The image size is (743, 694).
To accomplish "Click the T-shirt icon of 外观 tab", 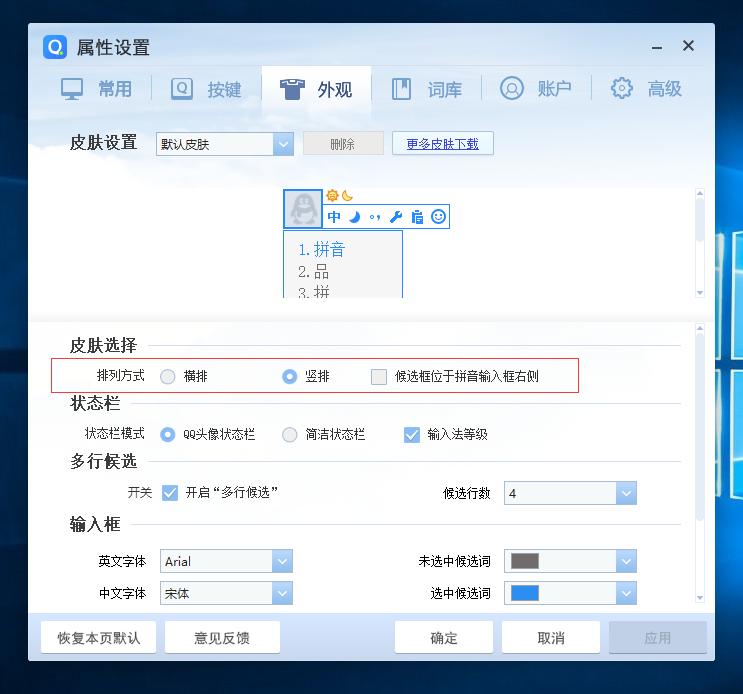I will pos(292,89).
